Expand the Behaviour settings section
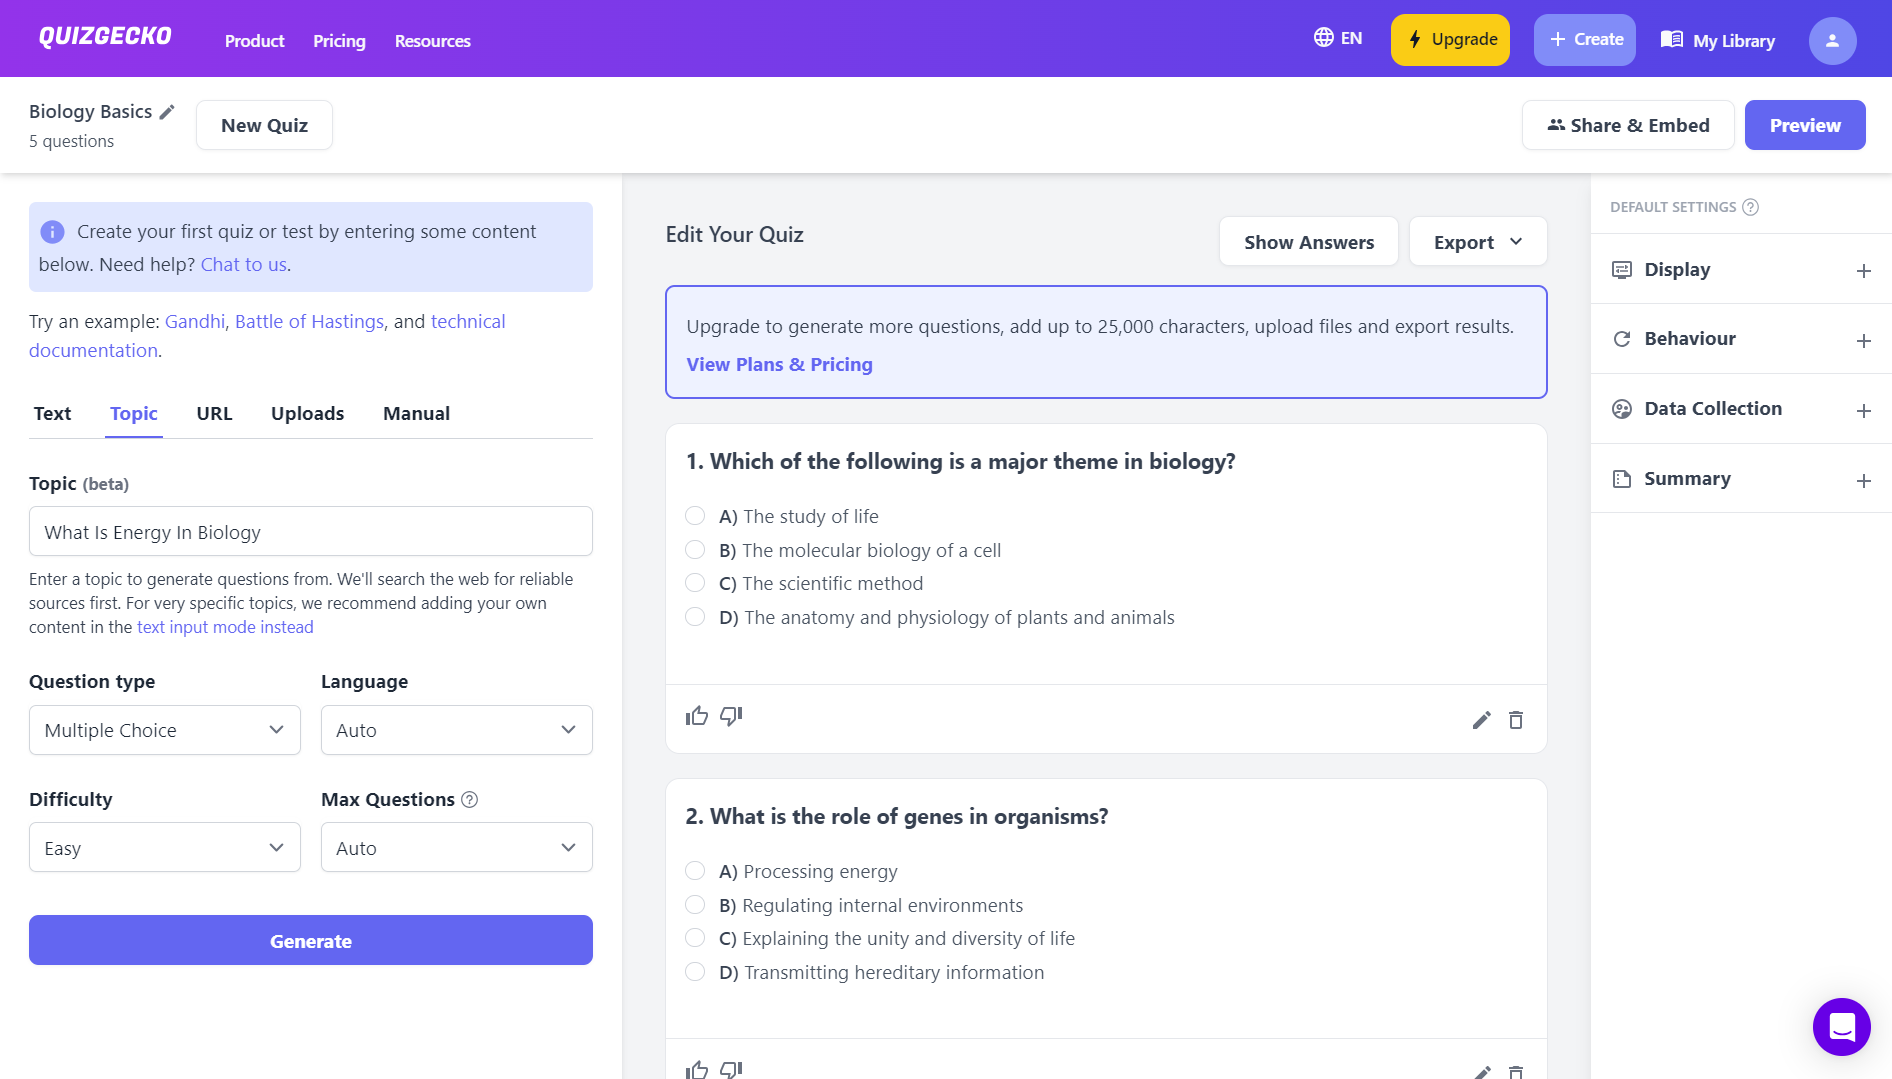 (x=1741, y=339)
